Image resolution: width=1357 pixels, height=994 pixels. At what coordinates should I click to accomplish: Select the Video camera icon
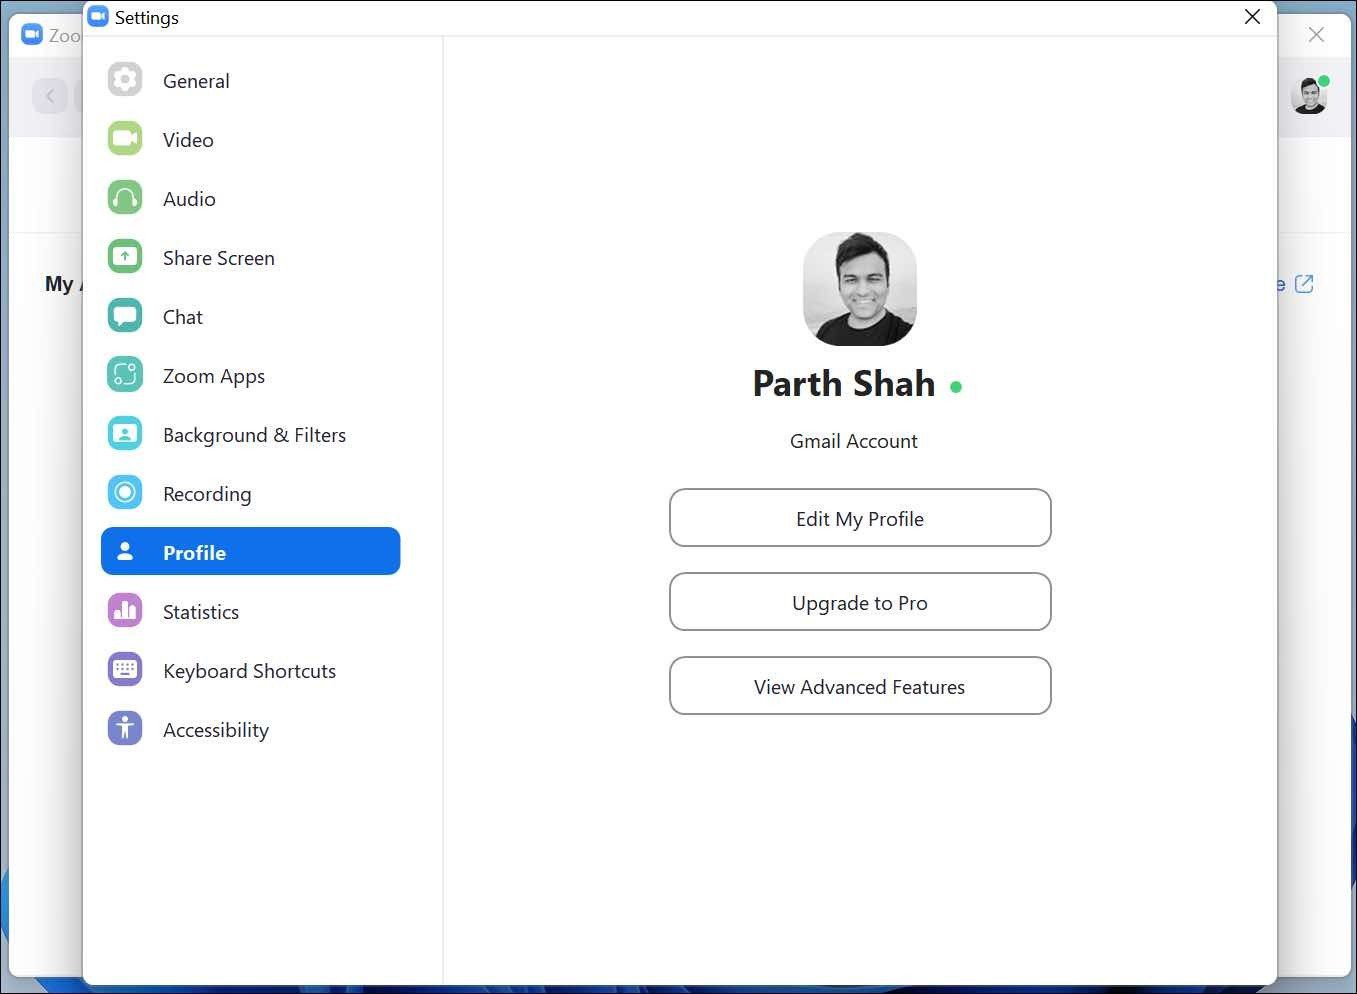[125, 139]
